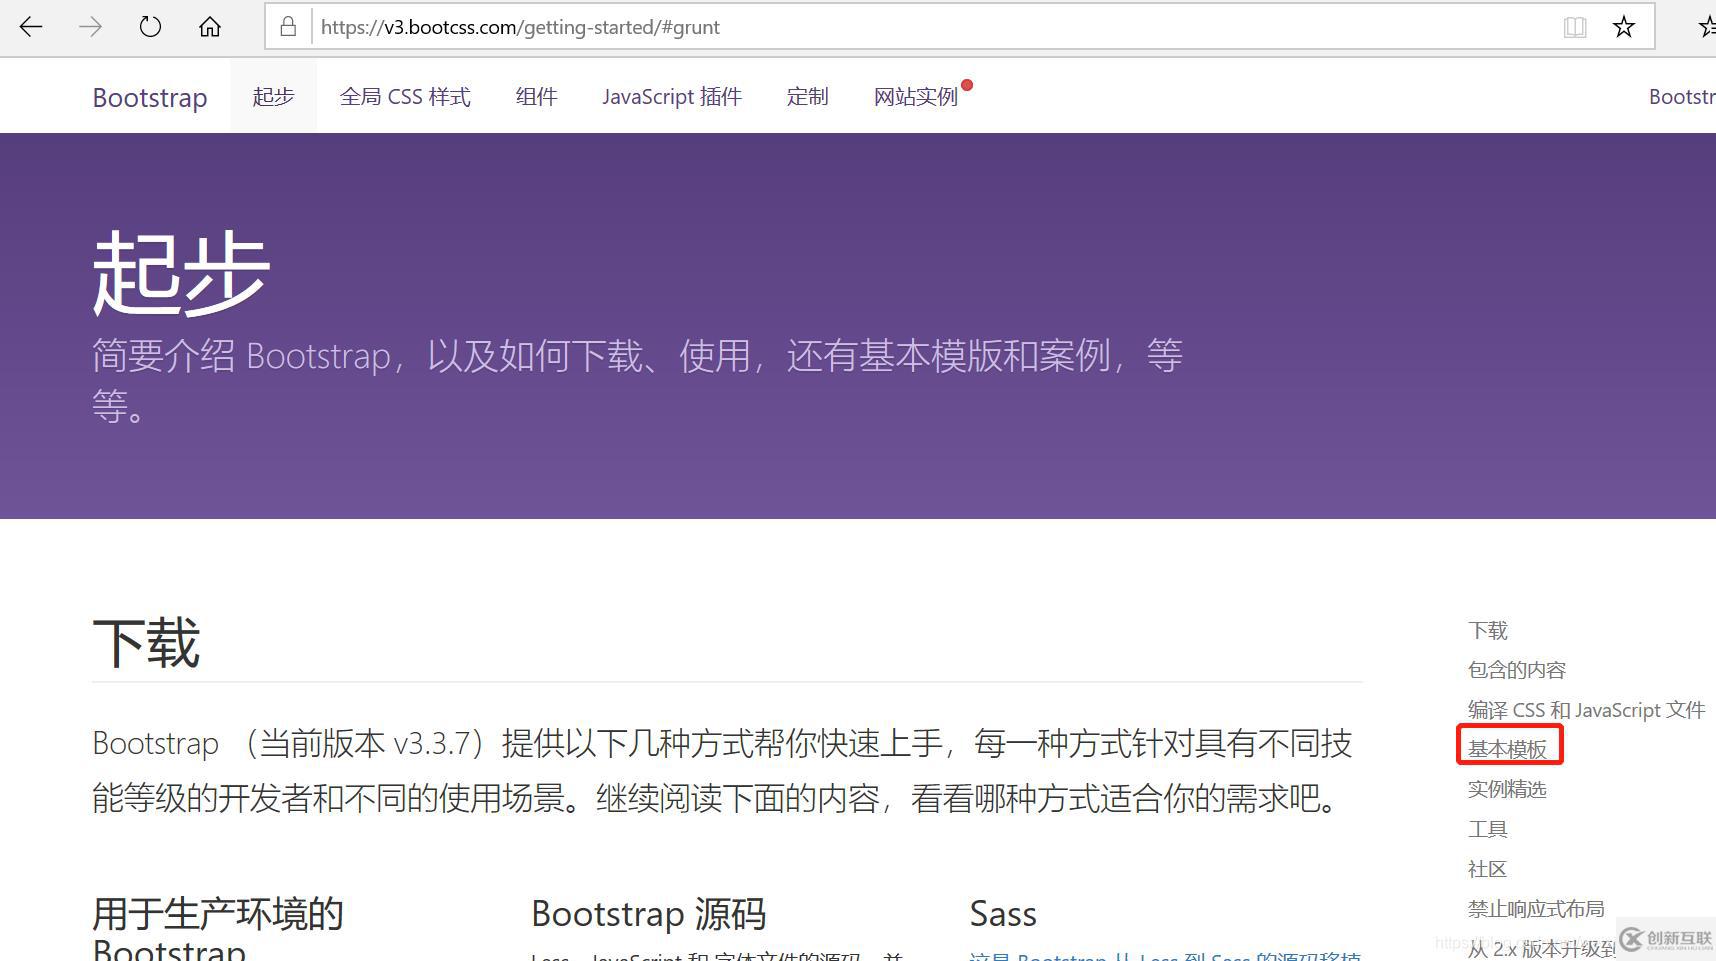Screen dimensions: 1716x961
Task: Open the 组件 navigation item
Action: tap(536, 96)
